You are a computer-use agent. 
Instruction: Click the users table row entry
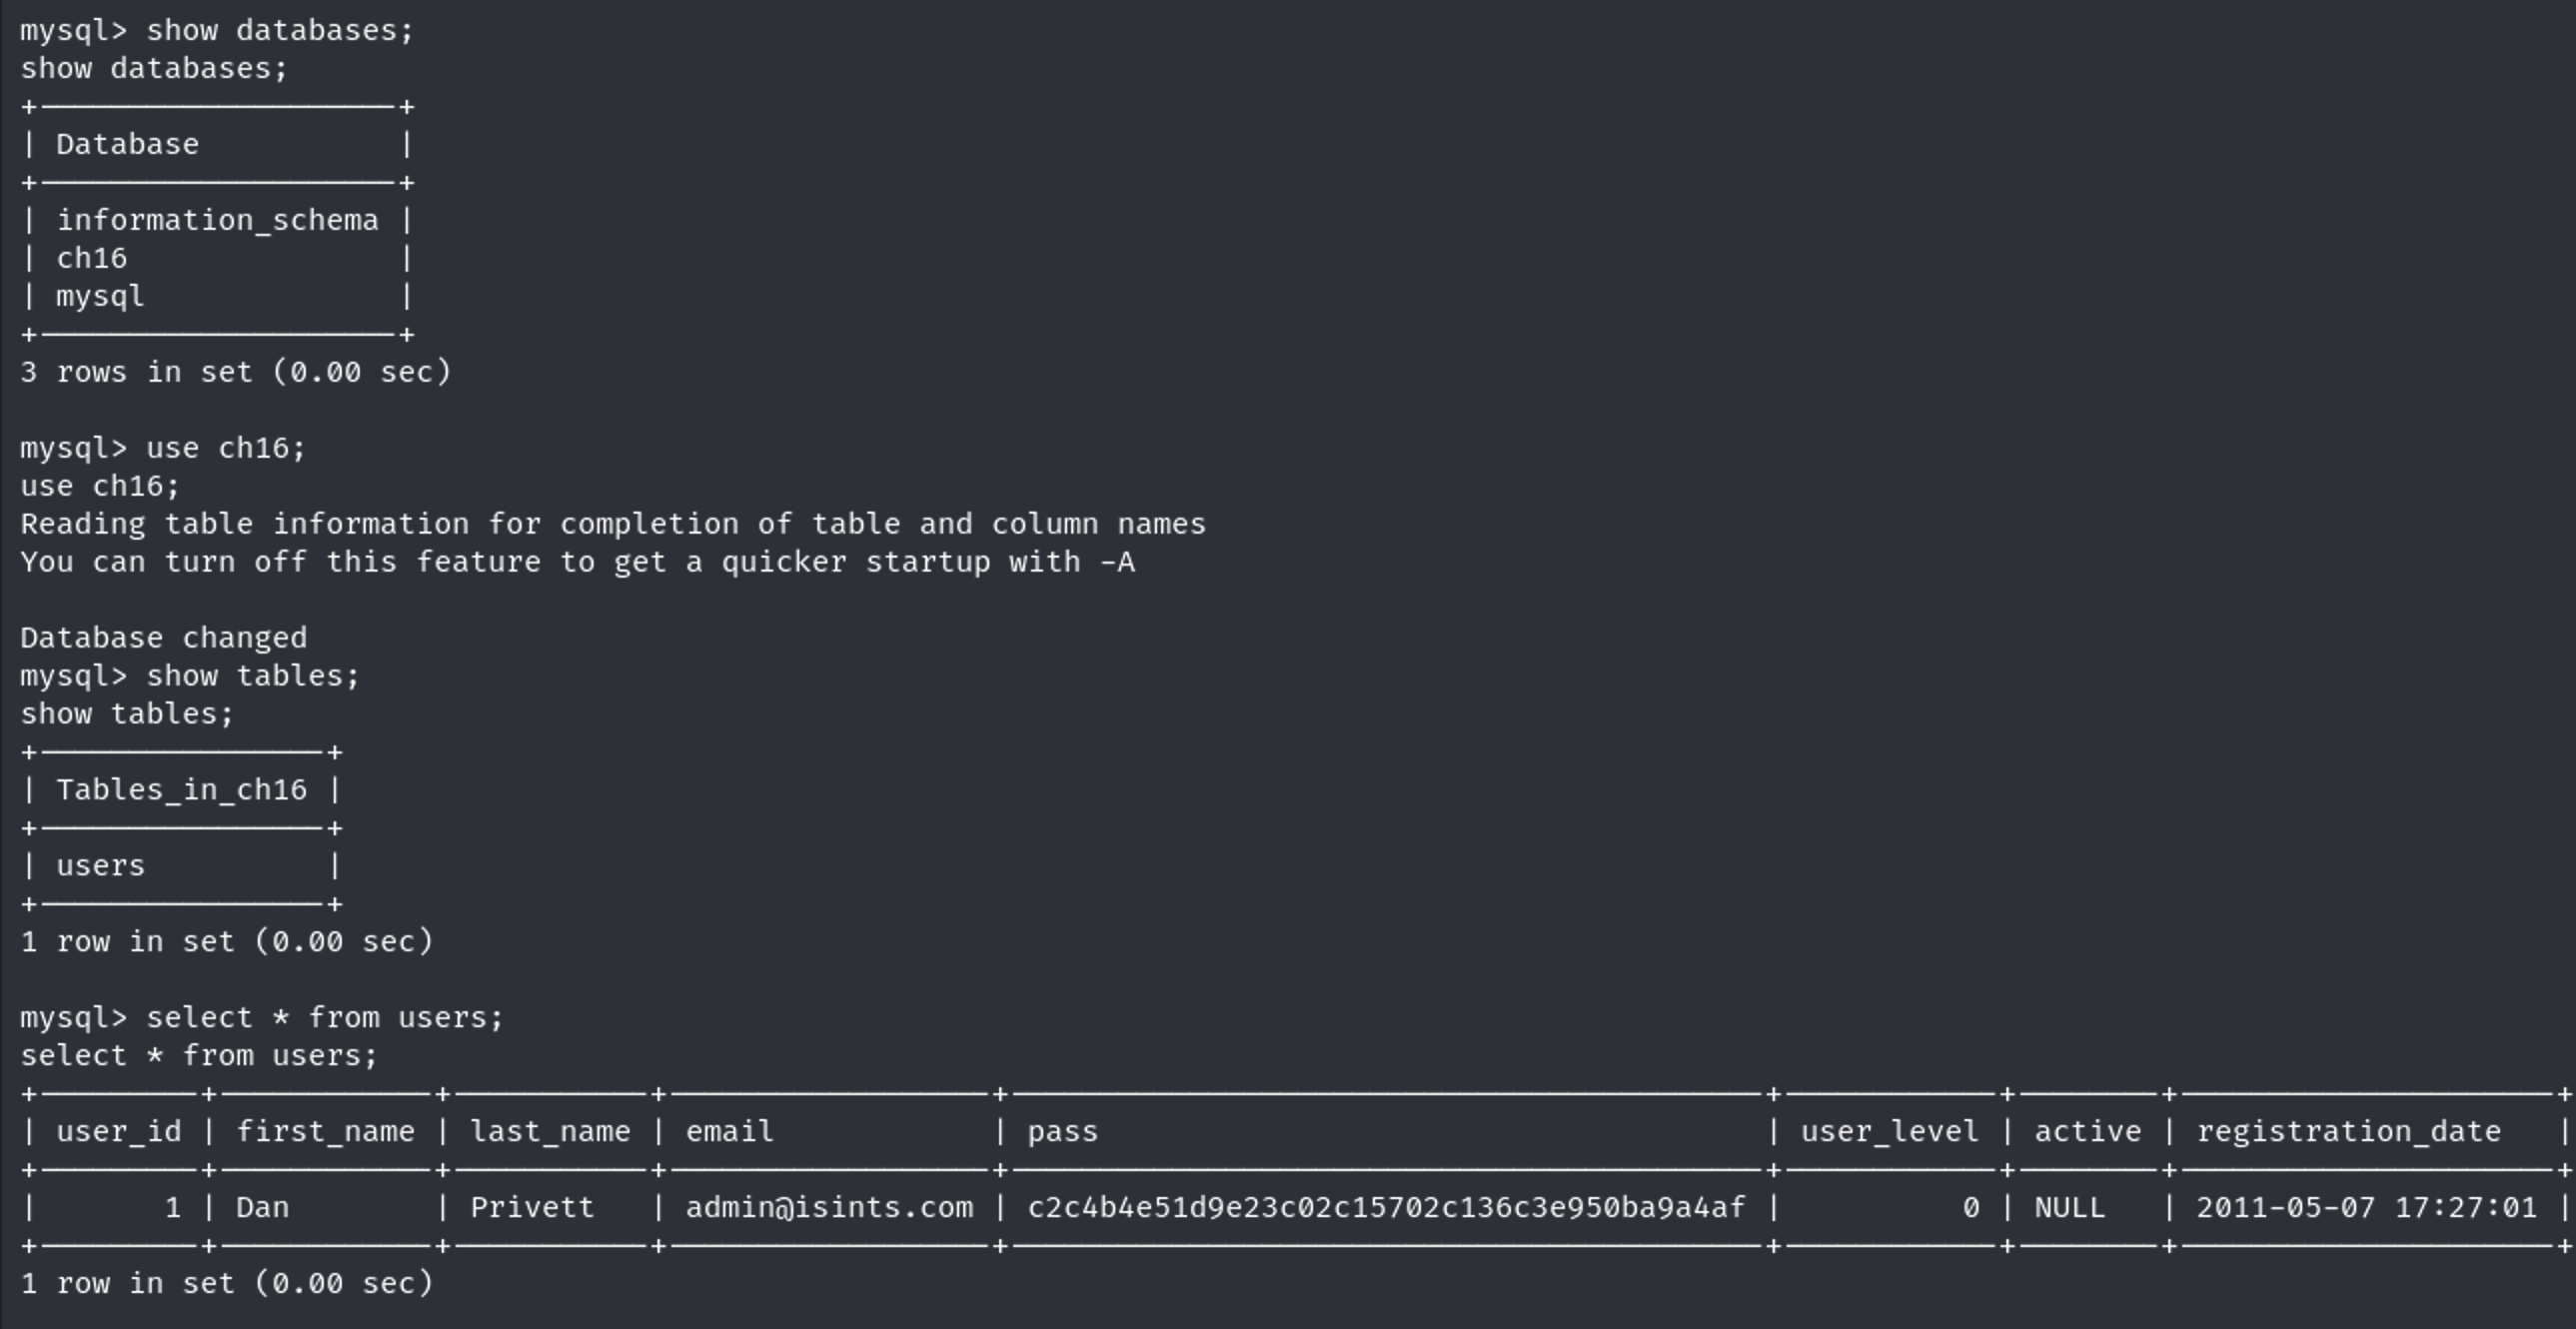point(100,866)
